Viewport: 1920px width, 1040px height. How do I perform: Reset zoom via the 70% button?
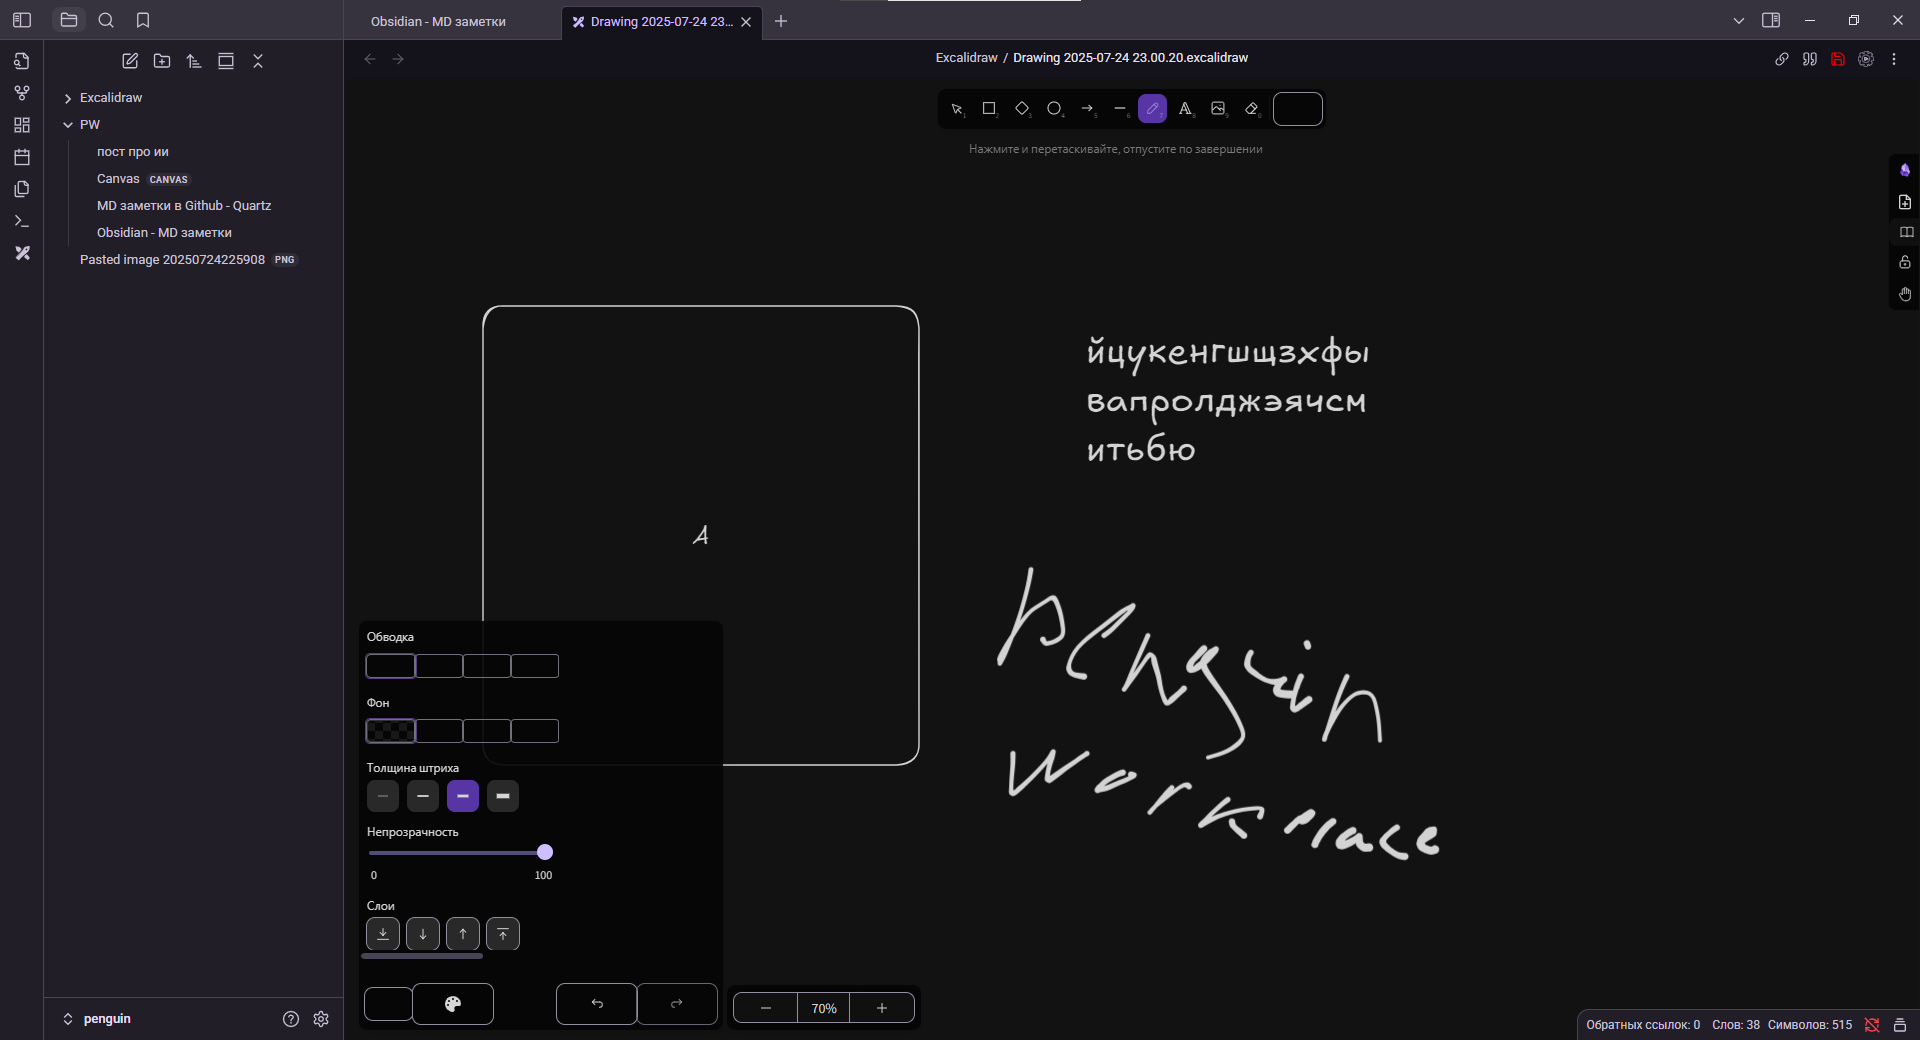pyautogui.click(x=824, y=1008)
